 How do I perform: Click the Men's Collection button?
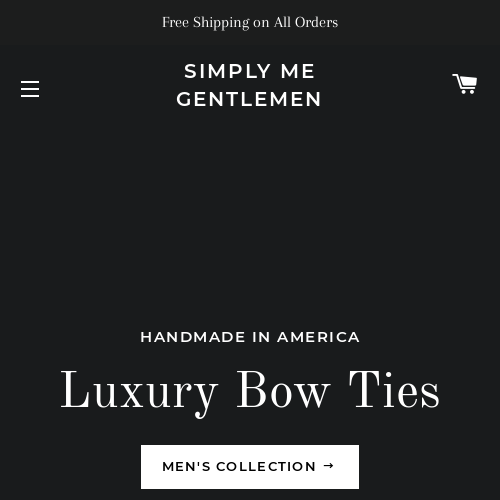[x=250, y=467]
